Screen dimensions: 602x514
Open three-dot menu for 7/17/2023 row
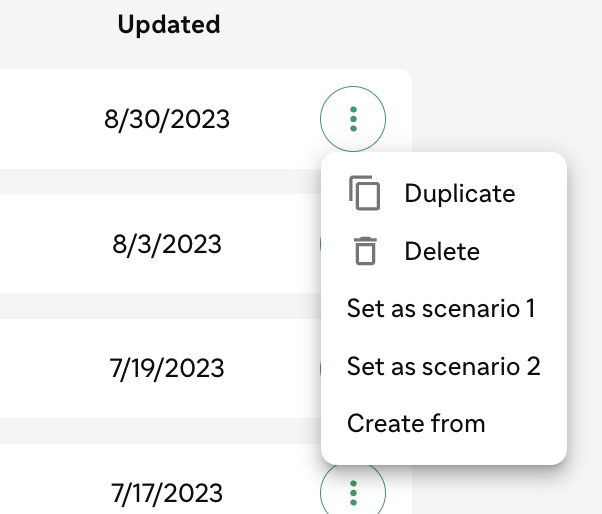point(353,490)
